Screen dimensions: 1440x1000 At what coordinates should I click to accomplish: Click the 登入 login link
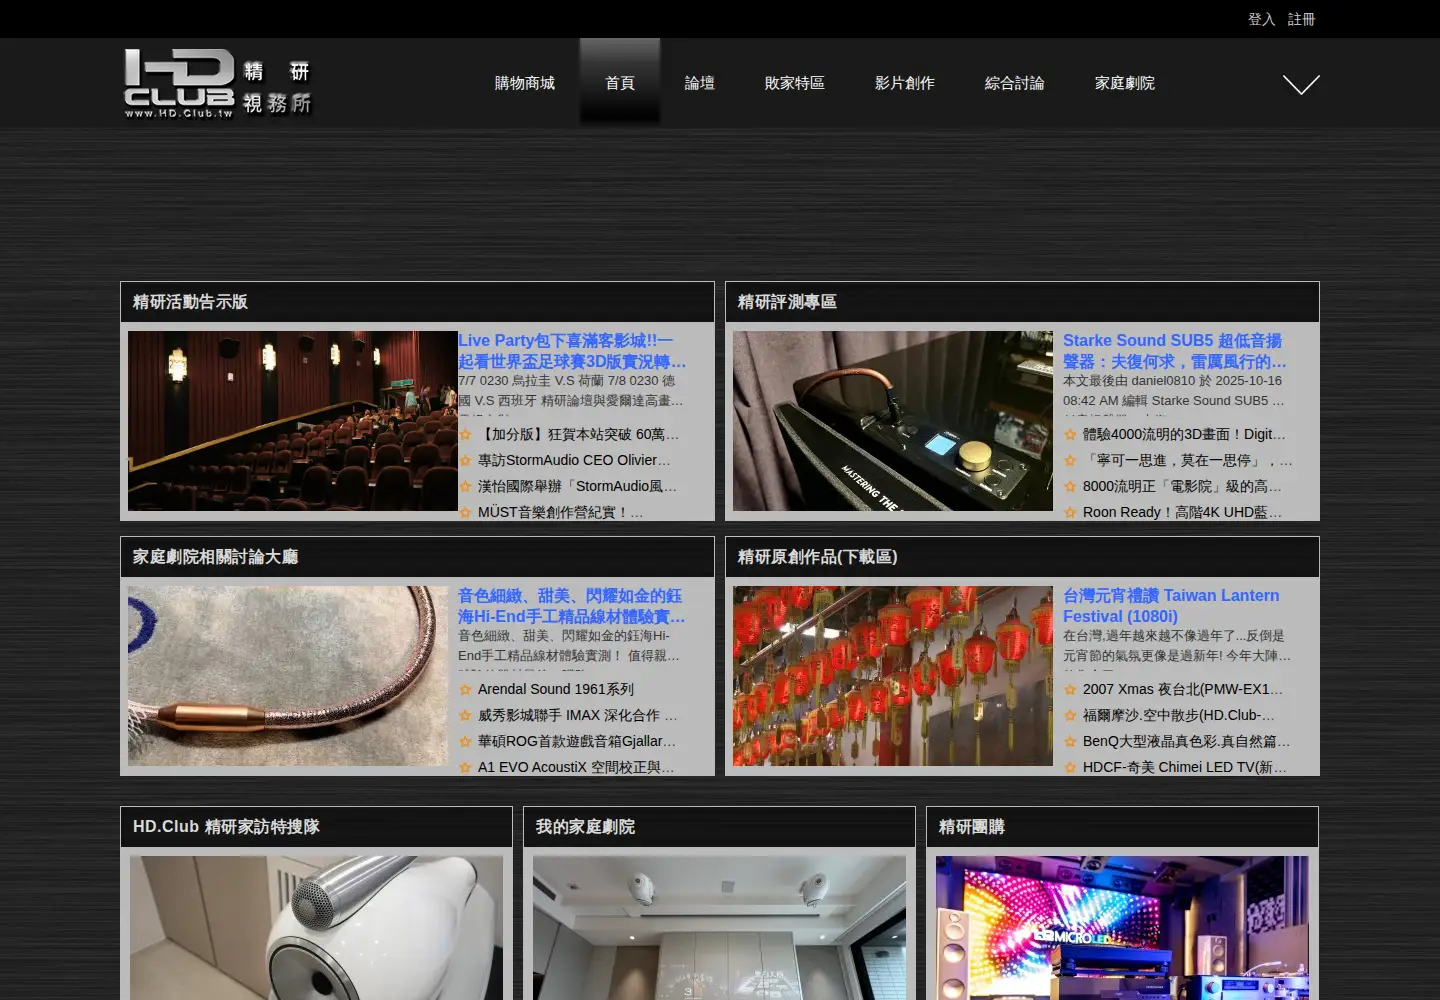(1262, 19)
